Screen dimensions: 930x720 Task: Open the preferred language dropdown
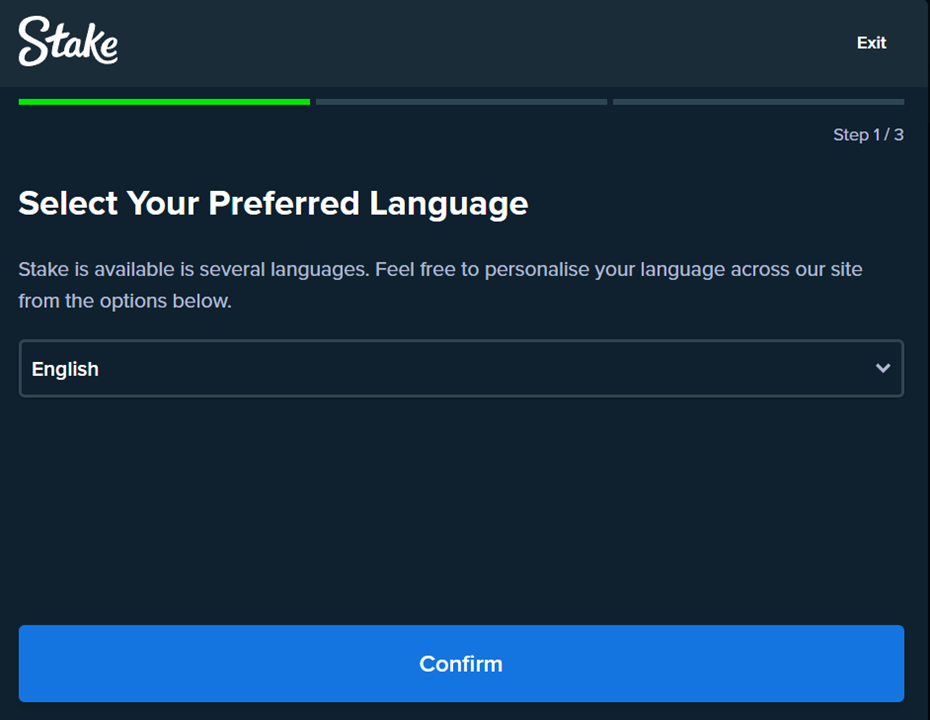click(x=461, y=368)
